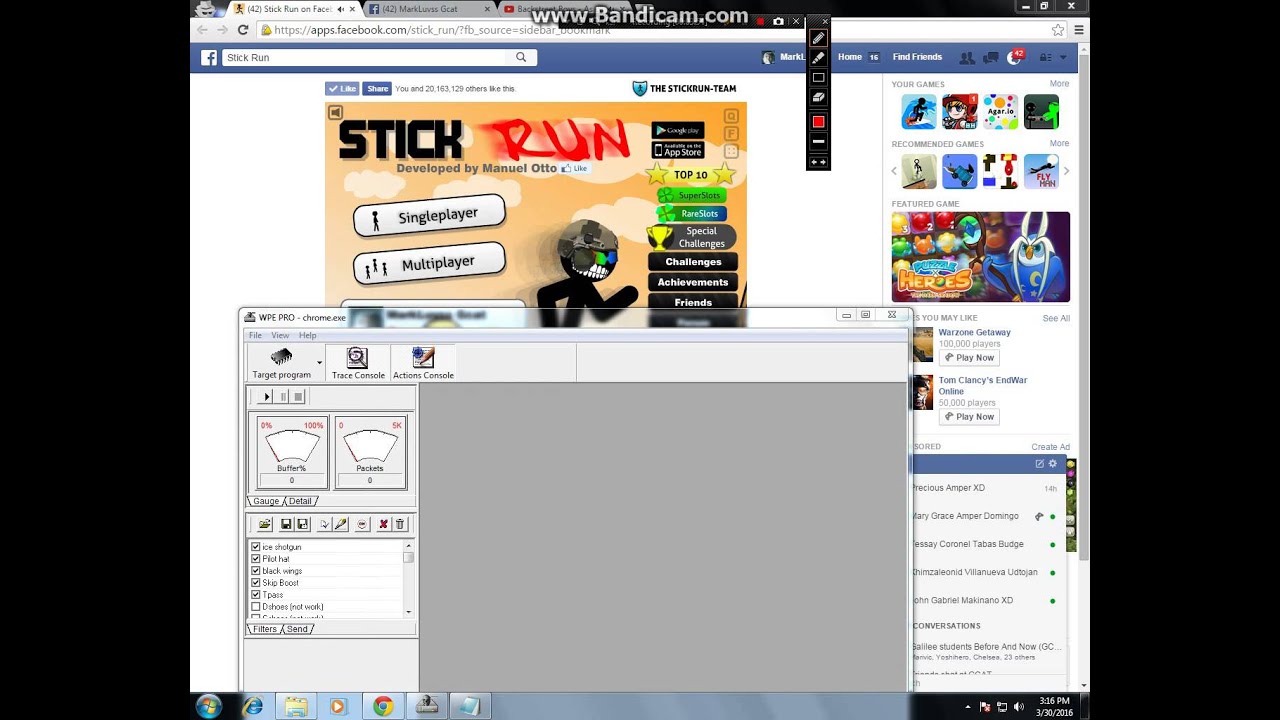
Task: Click Play Now for Warzone Getaway
Action: [969, 358]
